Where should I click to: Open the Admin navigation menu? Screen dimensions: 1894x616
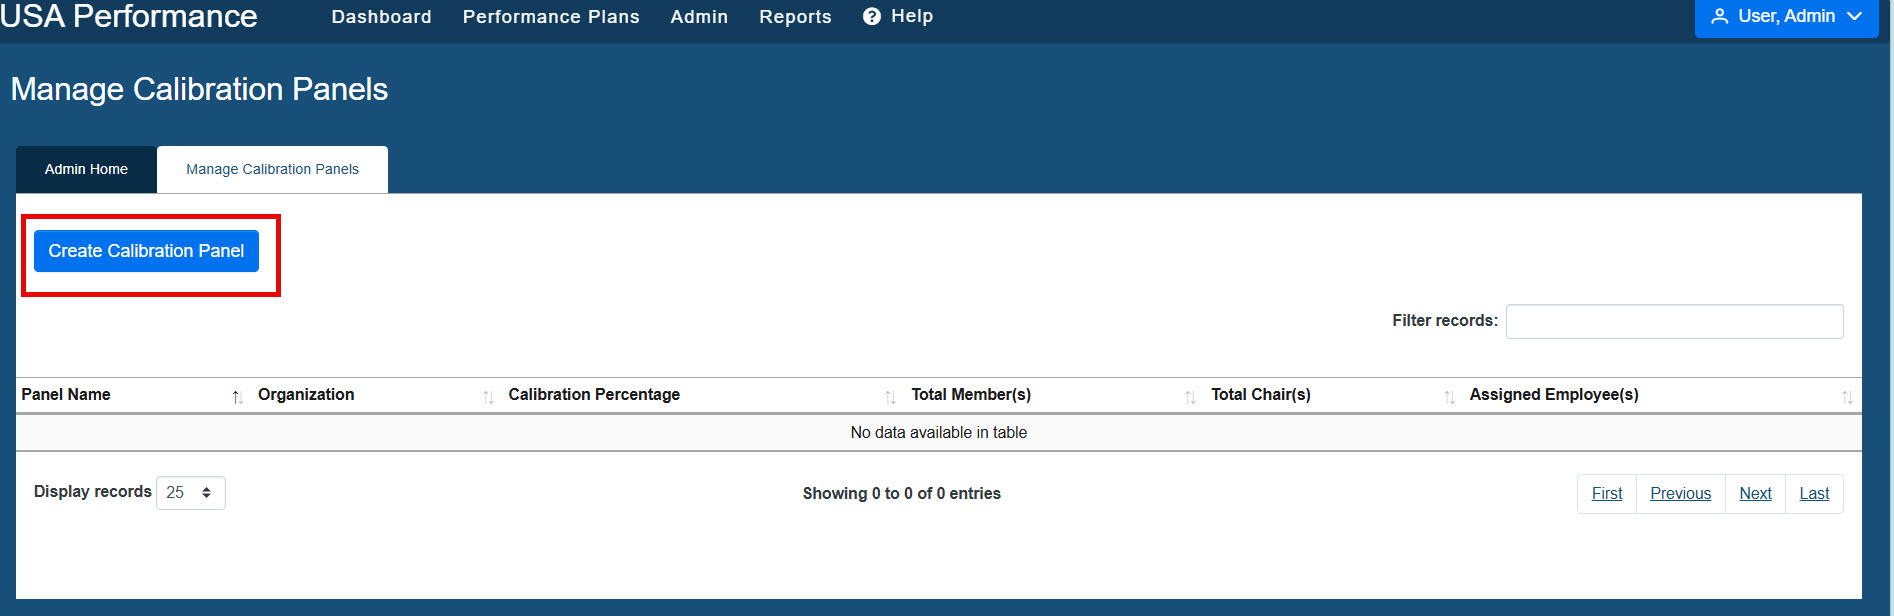coord(699,17)
